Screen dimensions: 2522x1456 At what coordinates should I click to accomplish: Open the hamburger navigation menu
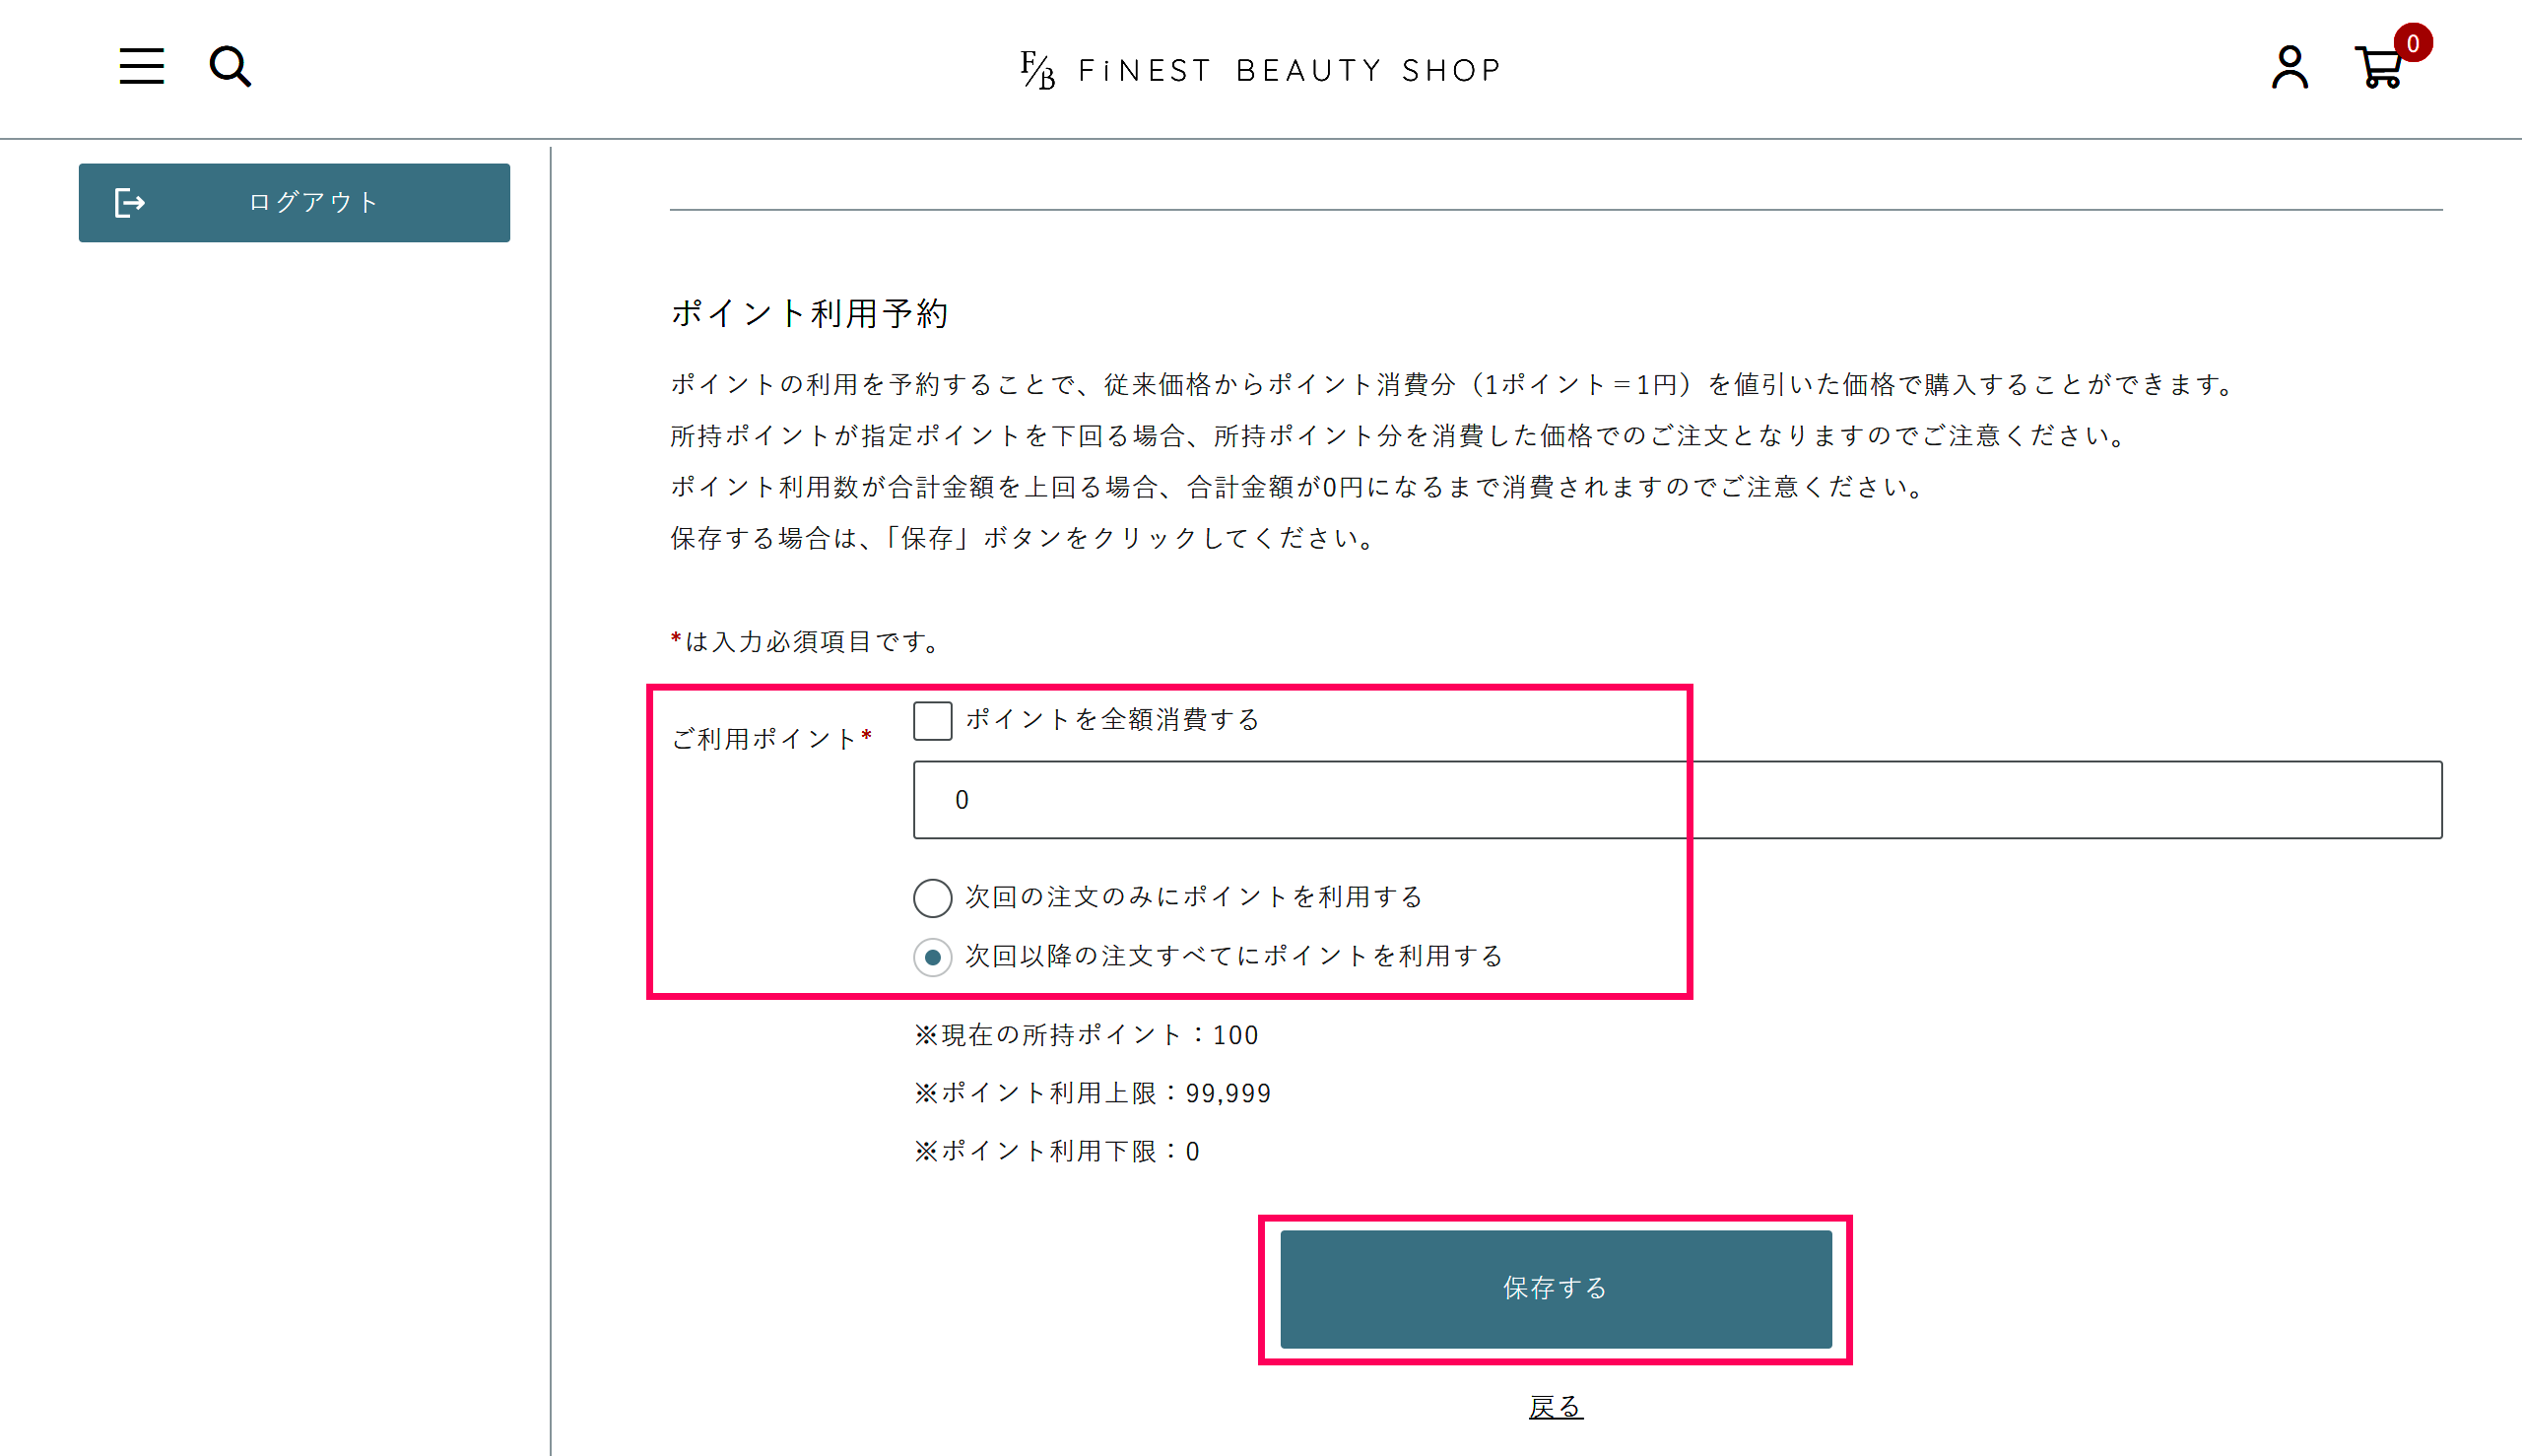pyautogui.click(x=140, y=66)
